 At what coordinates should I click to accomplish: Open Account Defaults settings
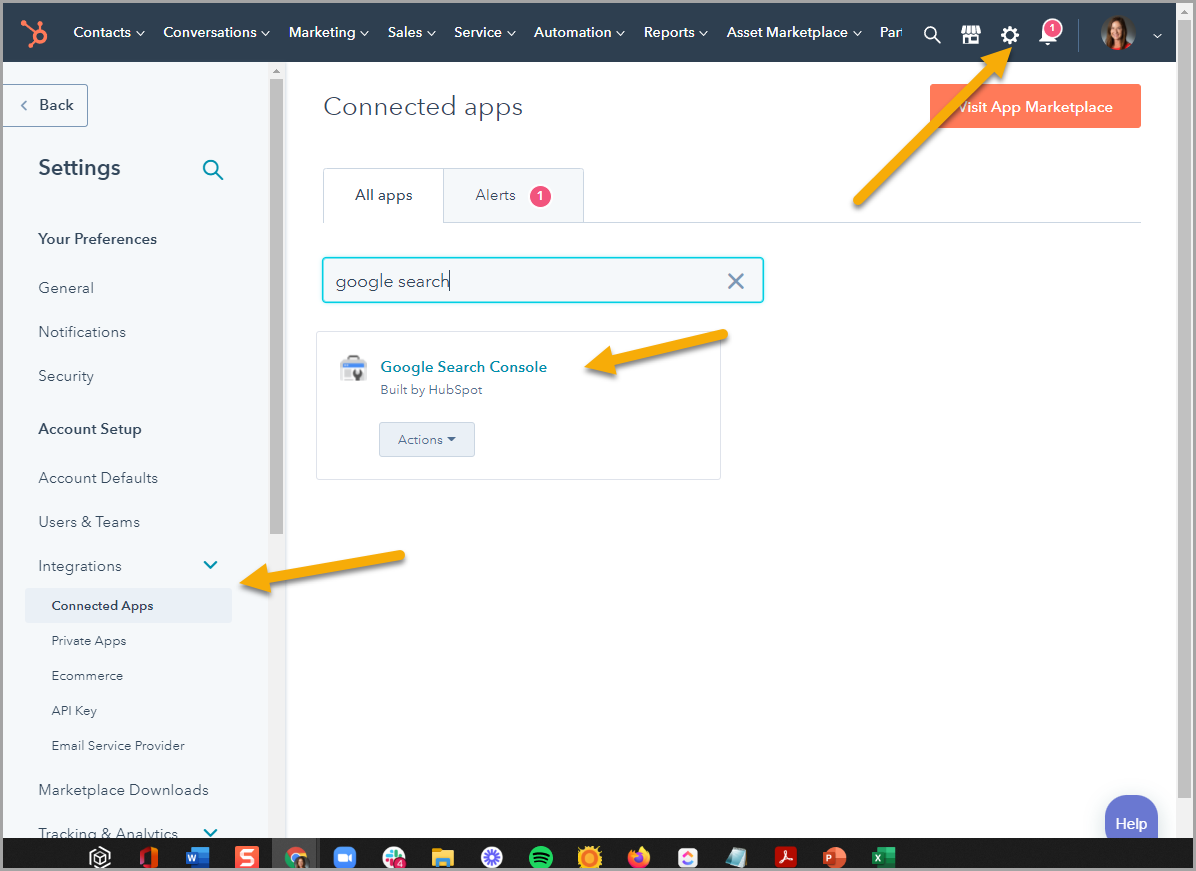click(98, 478)
